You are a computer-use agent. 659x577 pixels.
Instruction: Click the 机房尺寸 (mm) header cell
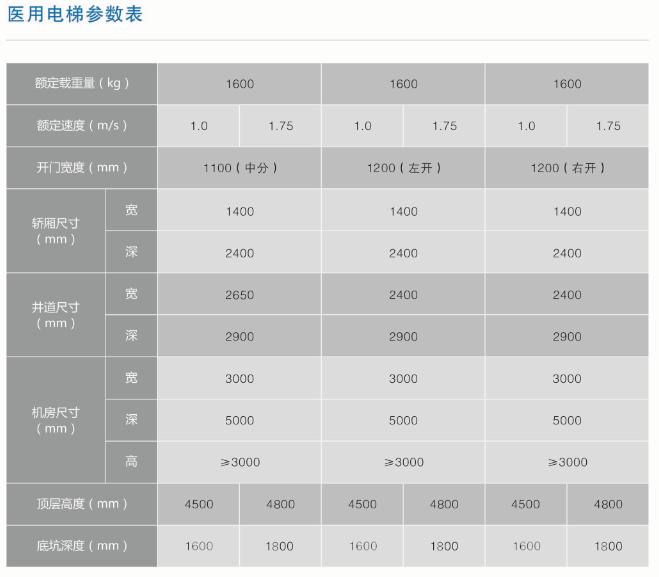56,420
